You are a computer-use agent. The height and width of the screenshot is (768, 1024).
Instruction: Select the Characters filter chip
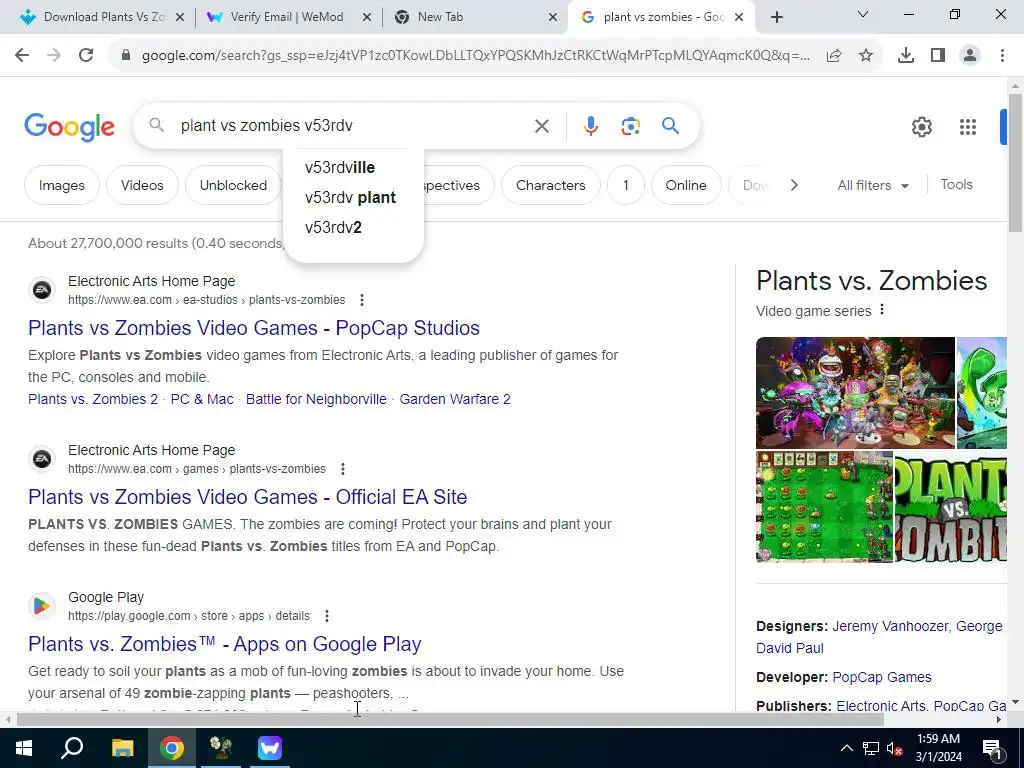[x=551, y=185]
